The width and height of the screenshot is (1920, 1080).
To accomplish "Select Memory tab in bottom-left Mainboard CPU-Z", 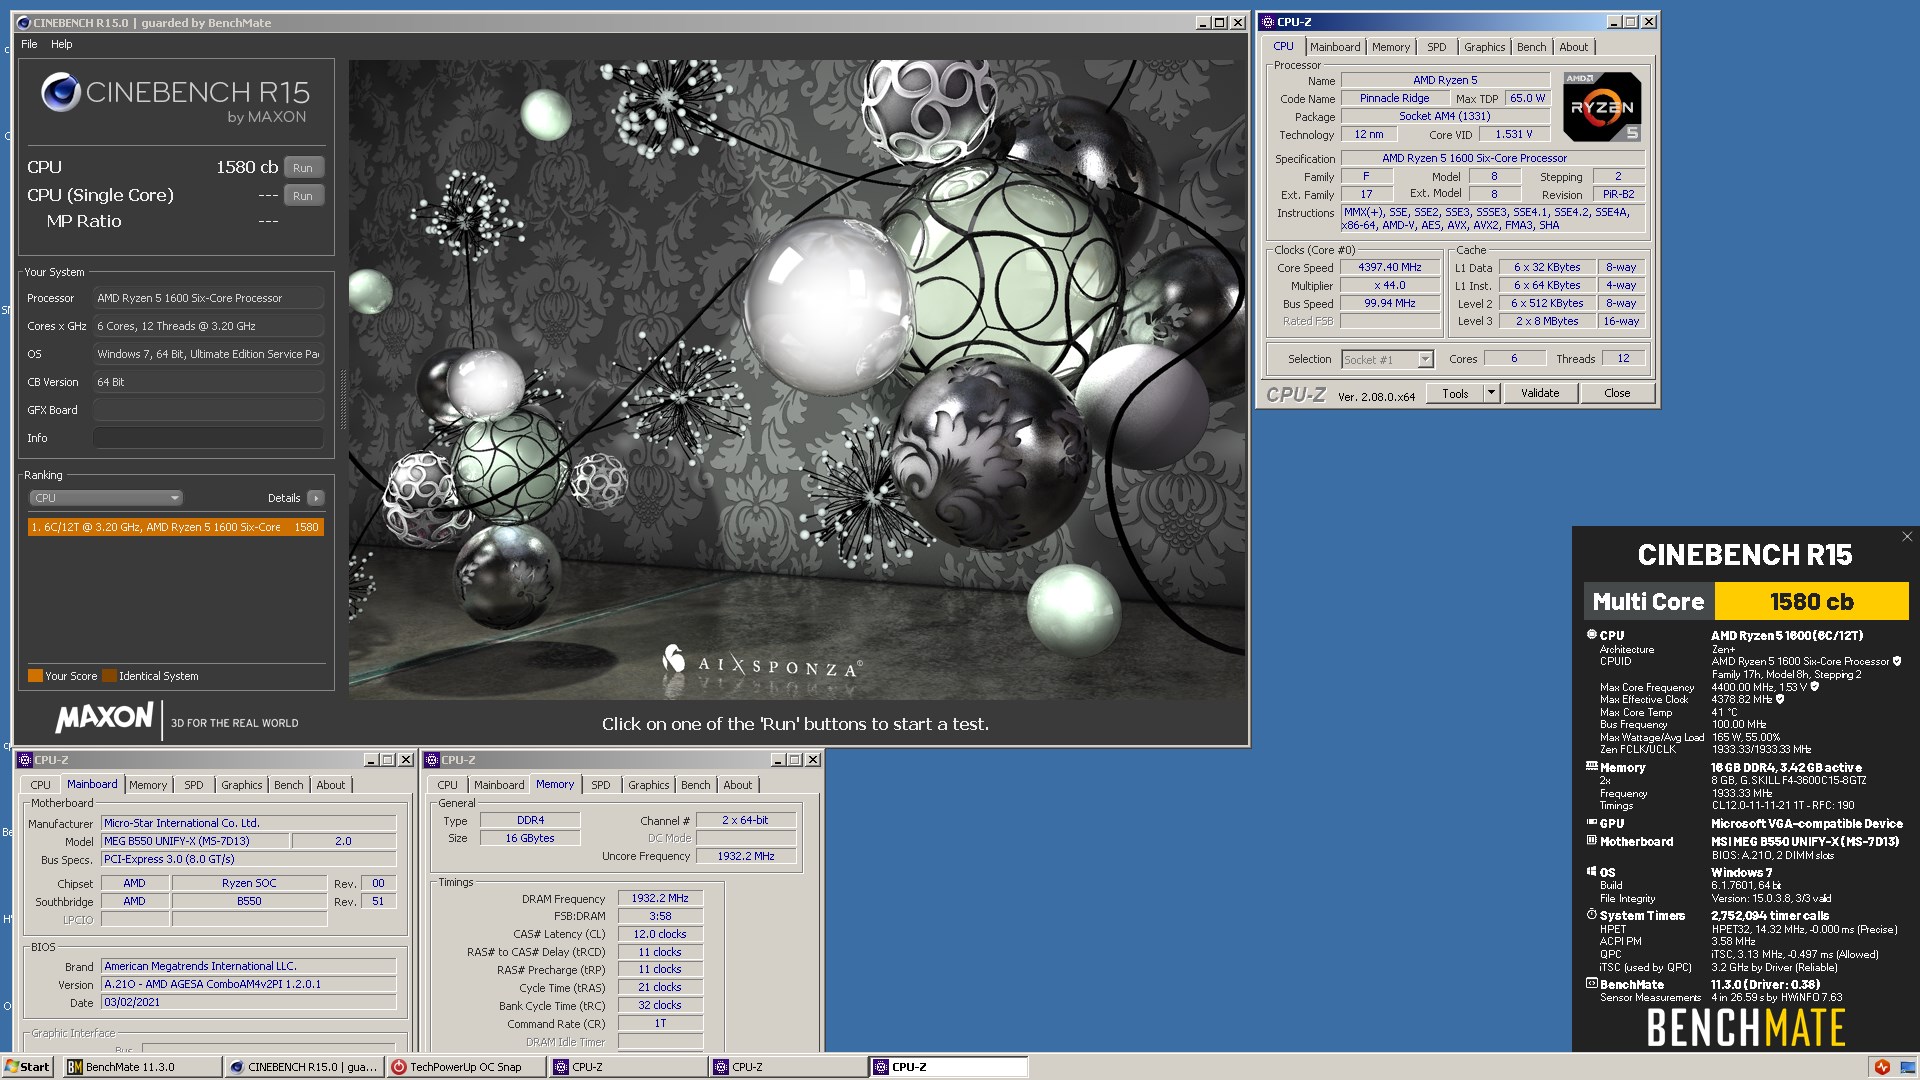I will [148, 785].
